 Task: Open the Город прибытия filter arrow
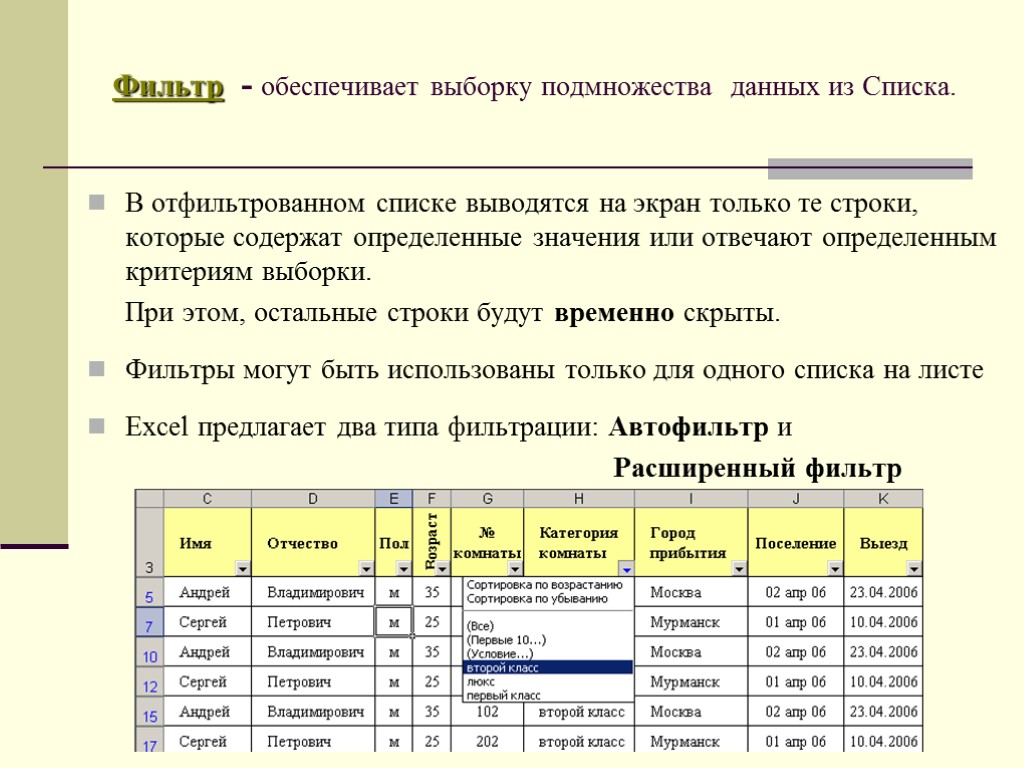[739, 568]
